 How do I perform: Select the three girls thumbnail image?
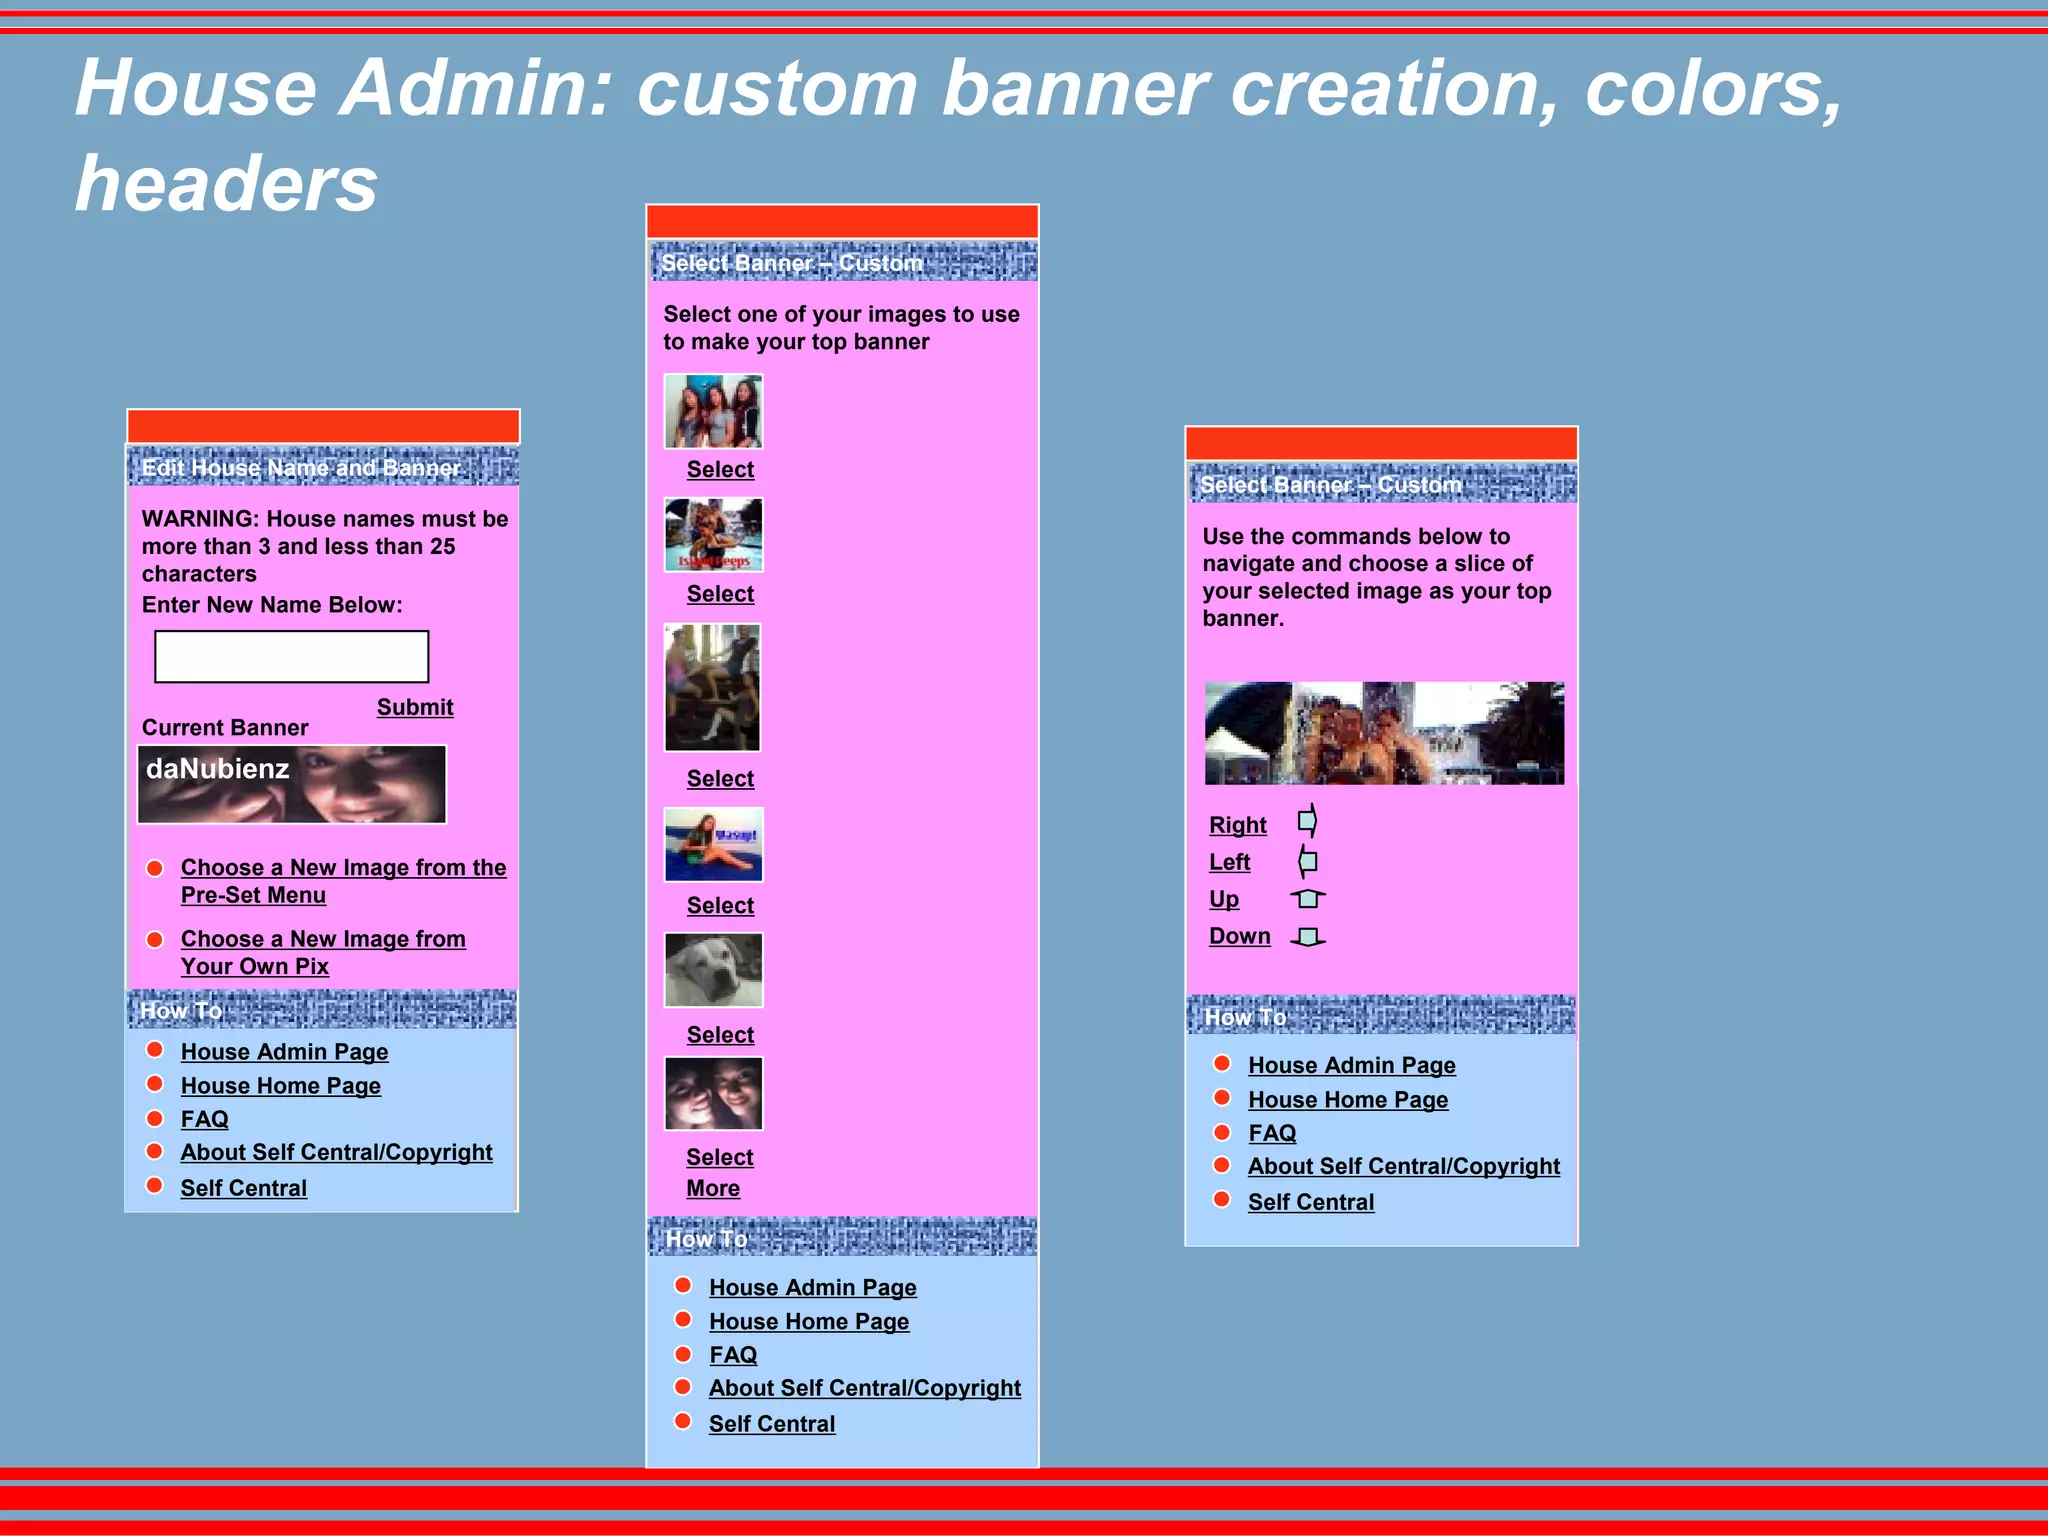[x=713, y=411]
